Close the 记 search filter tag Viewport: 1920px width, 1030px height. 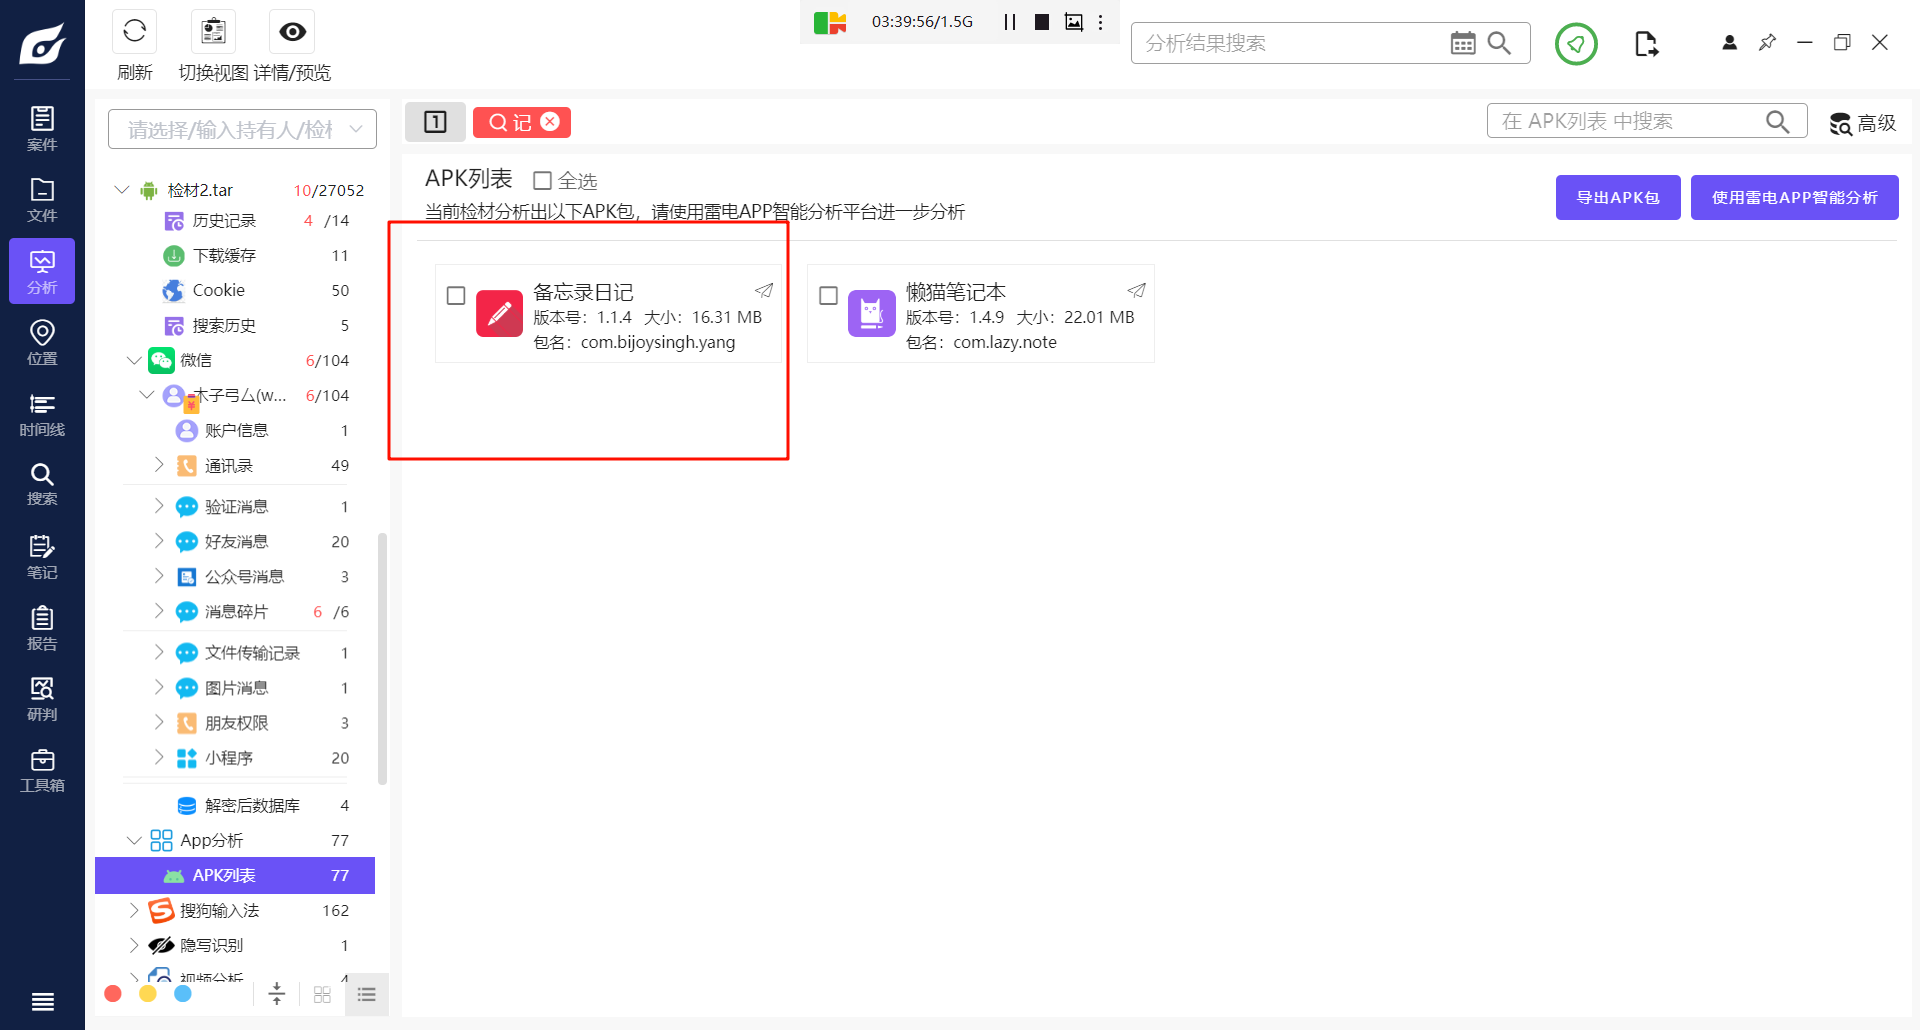[550, 122]
